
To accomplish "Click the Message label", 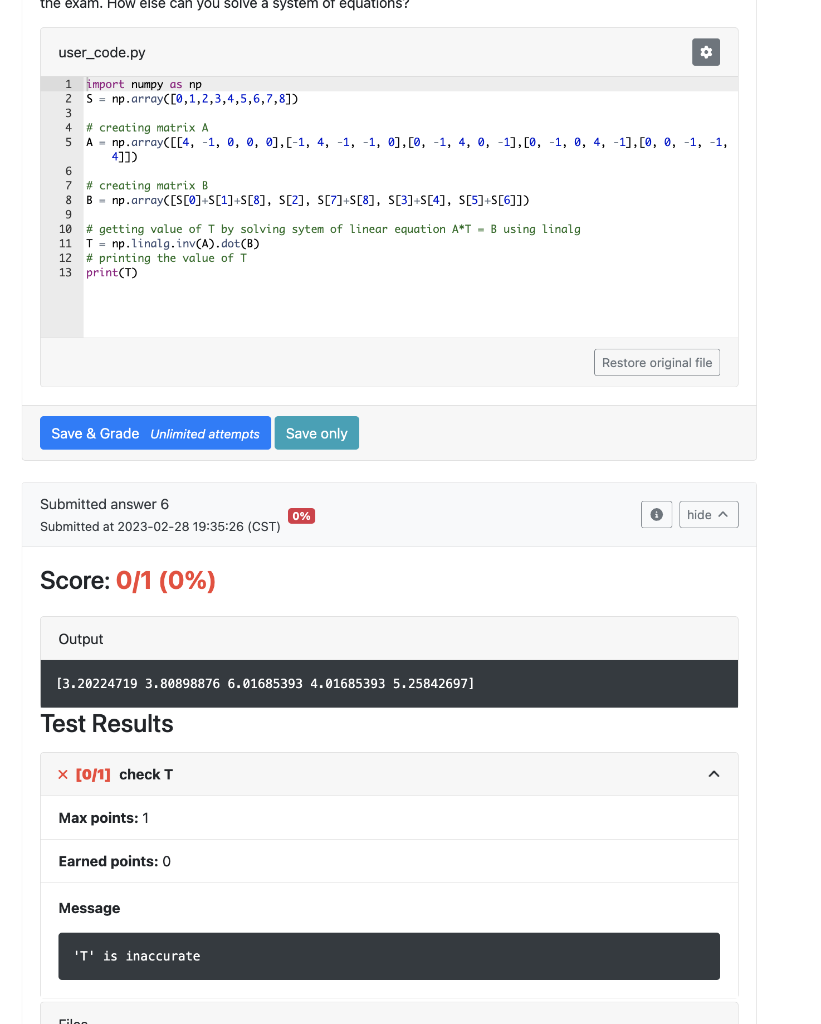I will pos(89,908).
